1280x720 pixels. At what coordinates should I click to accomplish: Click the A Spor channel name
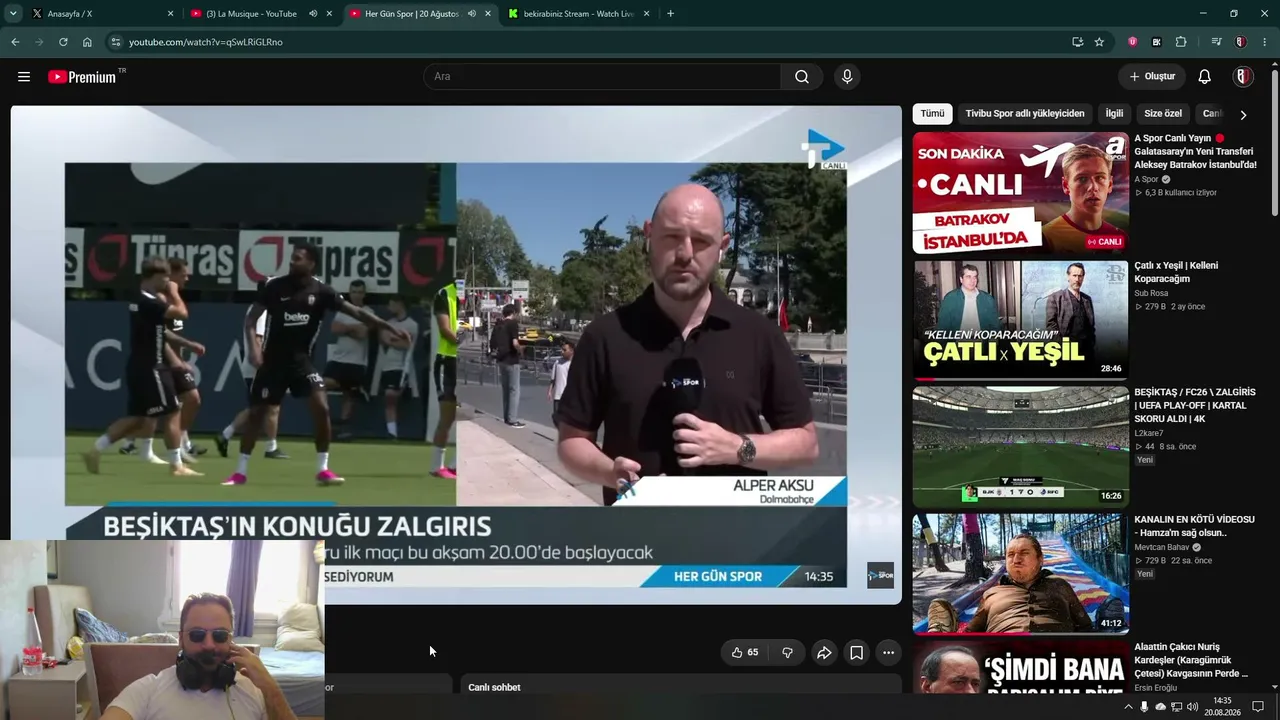click(1147, 179)
